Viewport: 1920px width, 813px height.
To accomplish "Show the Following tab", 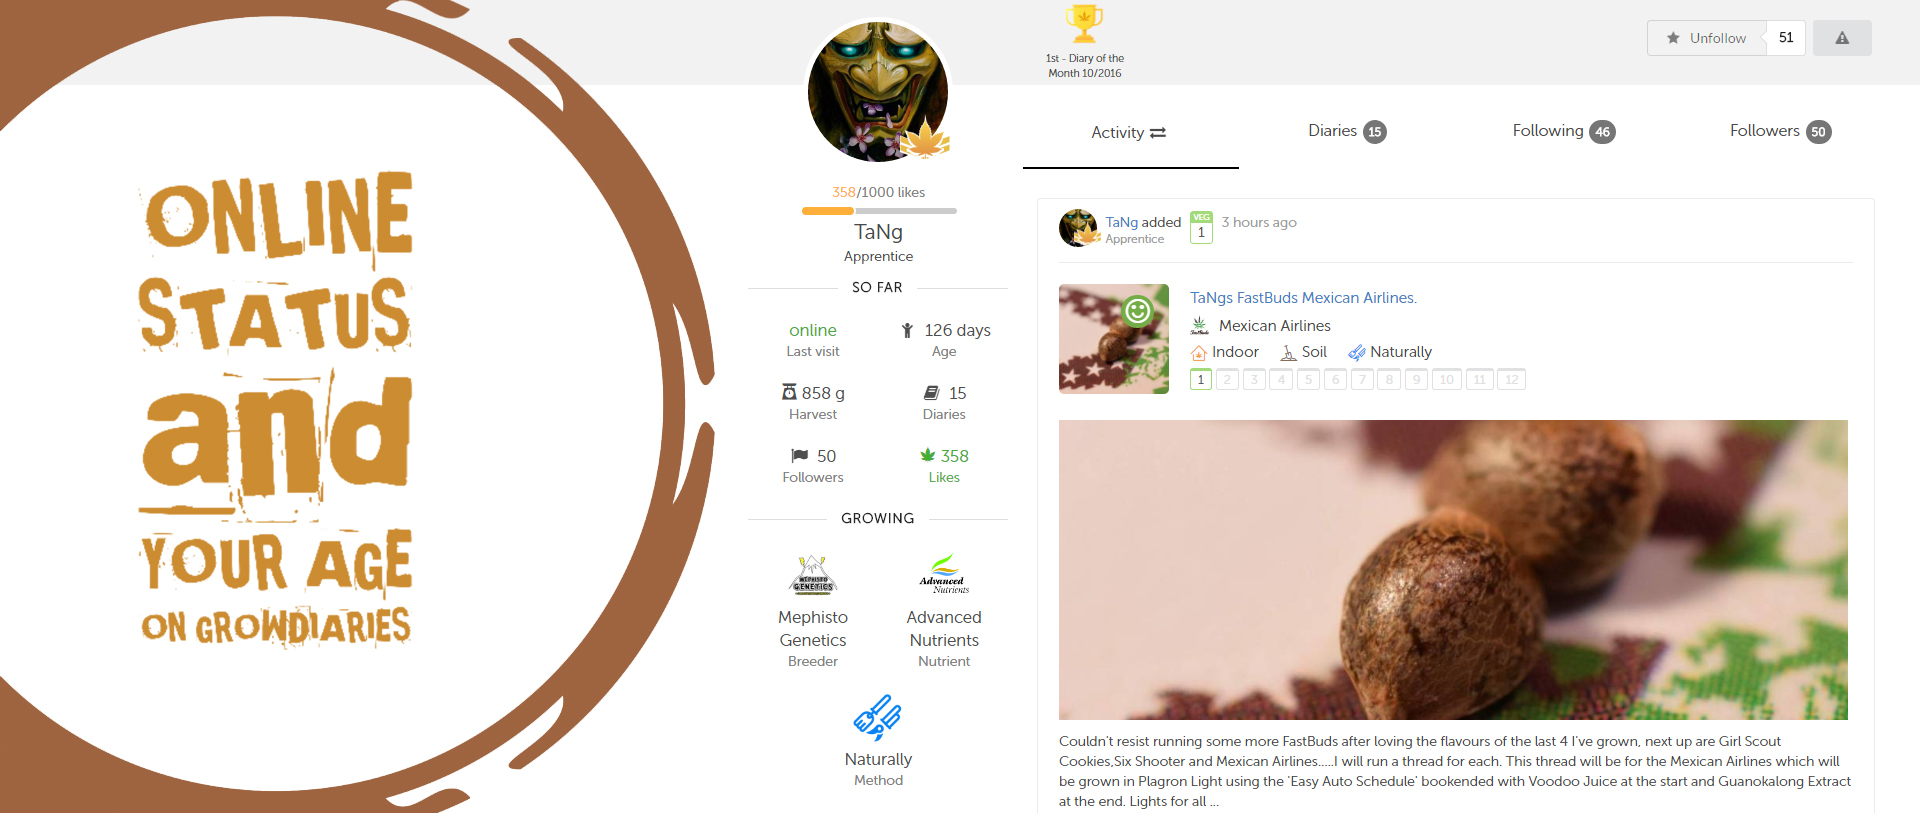I will [x=1564, y=131].
